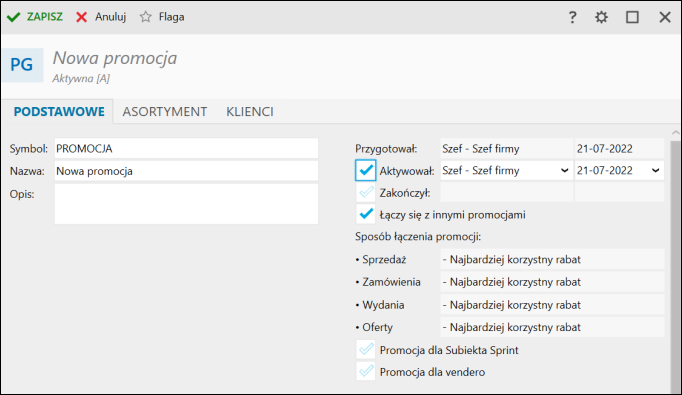Enable Promocja dla vendero checkbox
The image size is (682, 395).
click(365, 372)
